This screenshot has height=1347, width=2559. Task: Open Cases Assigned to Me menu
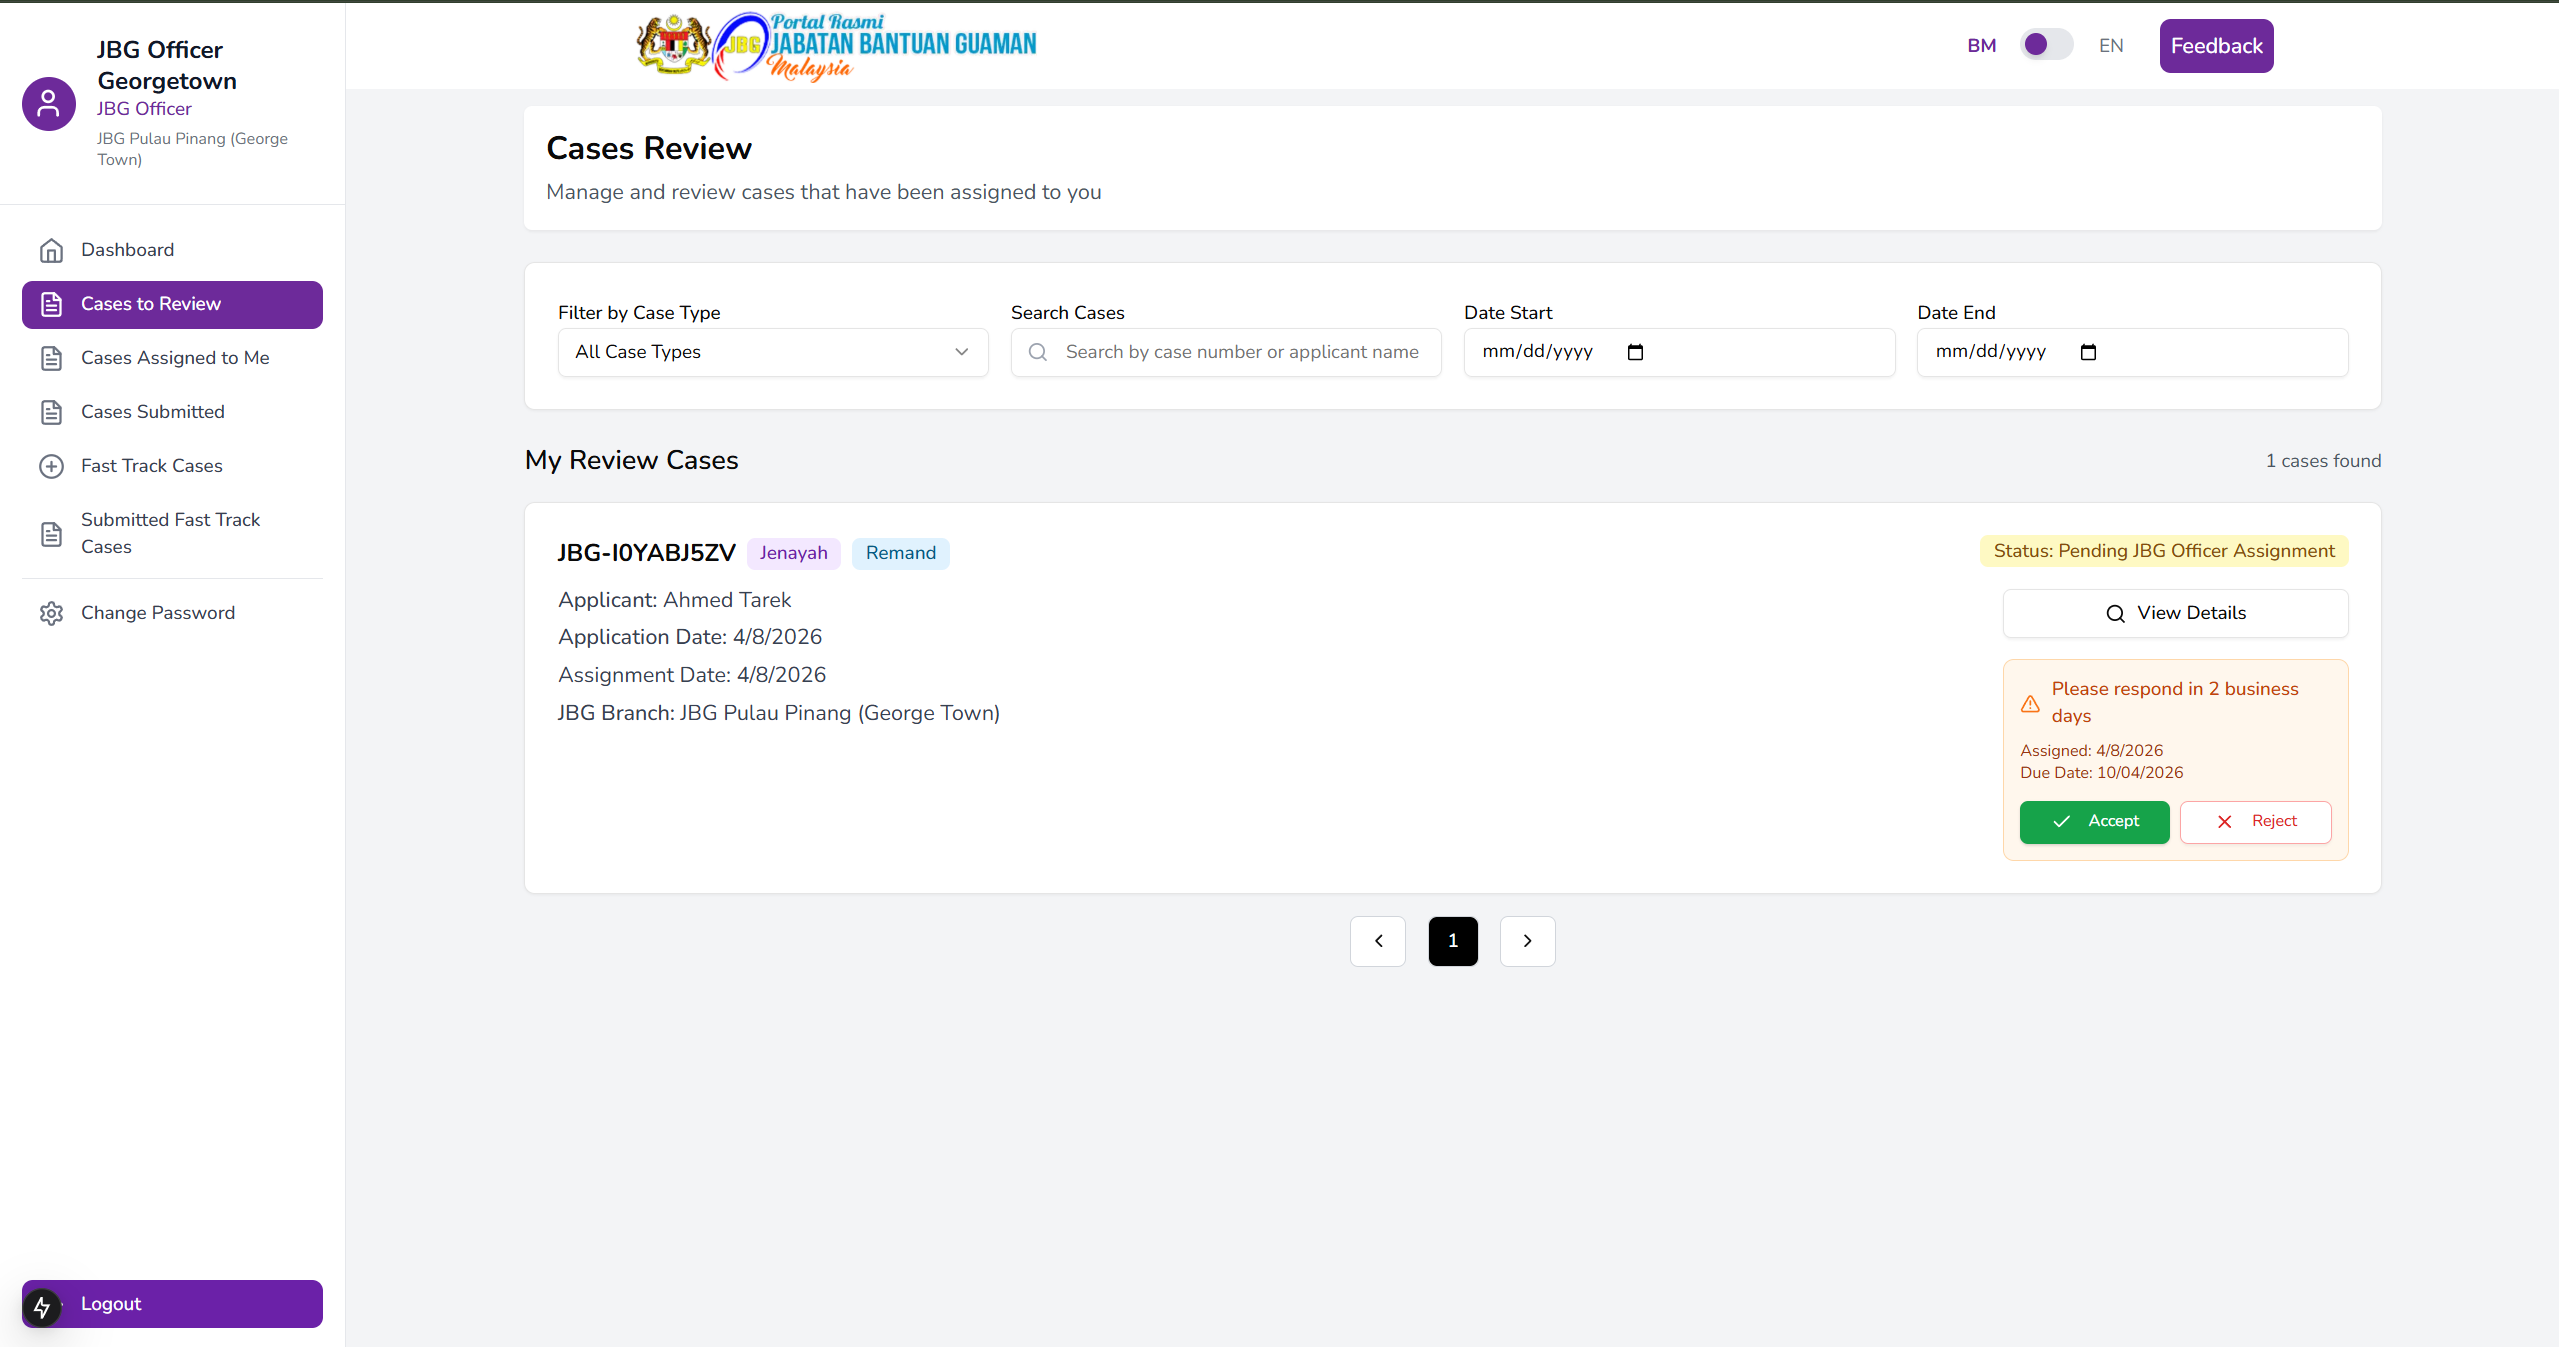tap(175, 358)
